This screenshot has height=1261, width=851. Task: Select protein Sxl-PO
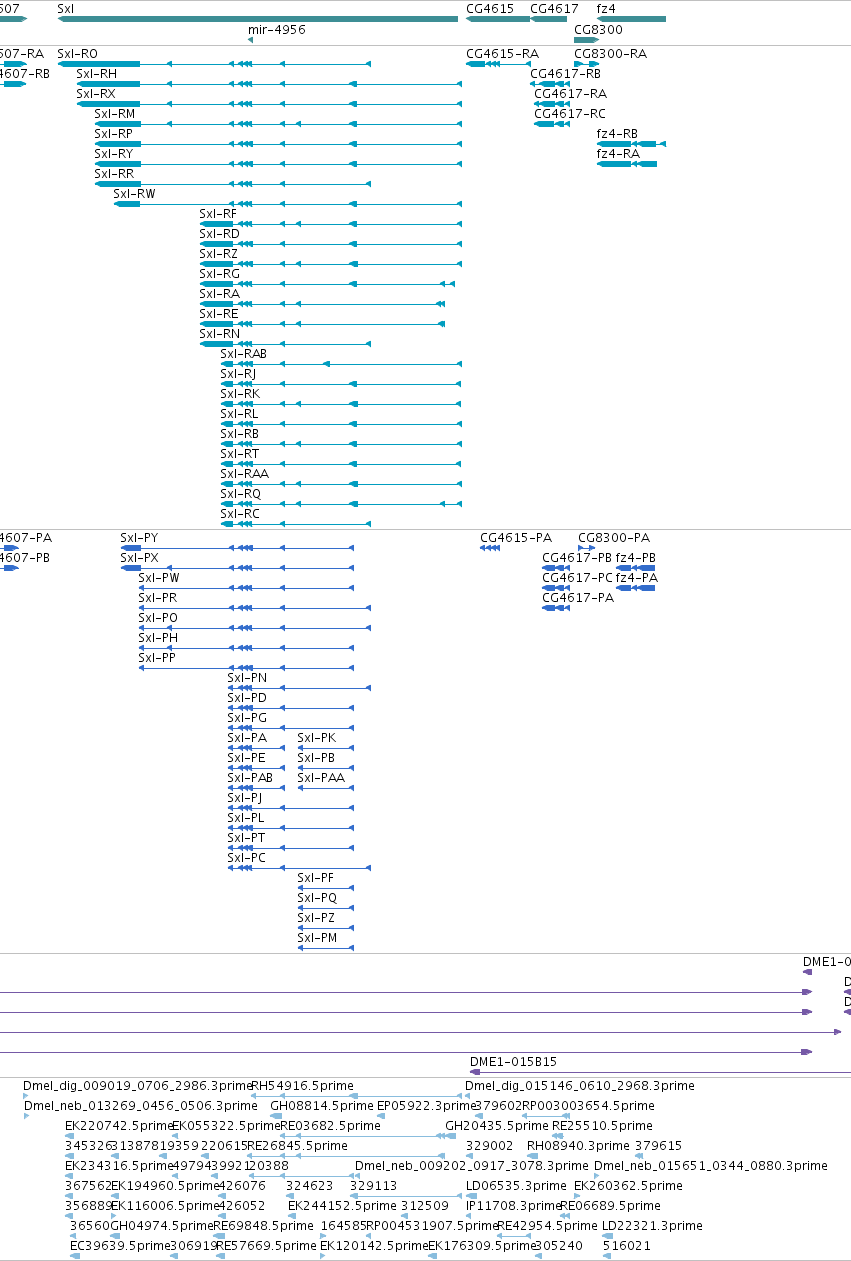click(158, 618)
